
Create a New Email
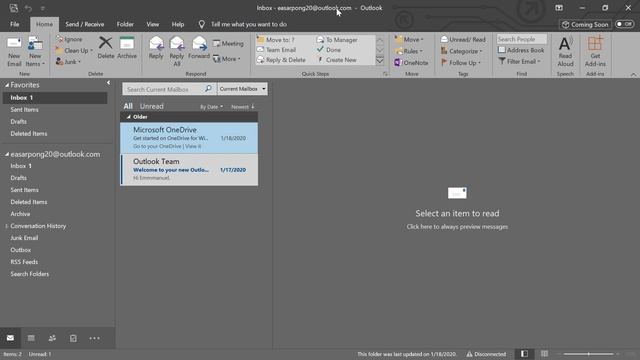[x=14, y=52]
